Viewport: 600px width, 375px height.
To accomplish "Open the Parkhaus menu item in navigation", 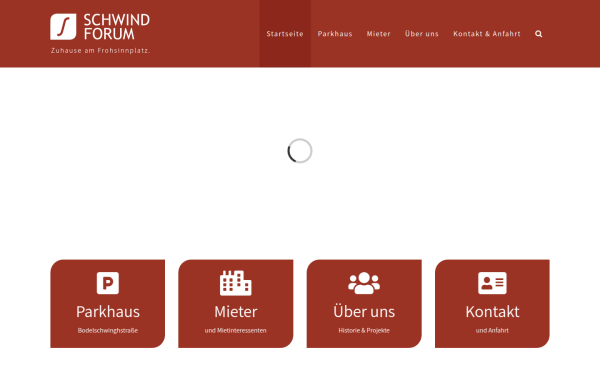I will 335,34.
